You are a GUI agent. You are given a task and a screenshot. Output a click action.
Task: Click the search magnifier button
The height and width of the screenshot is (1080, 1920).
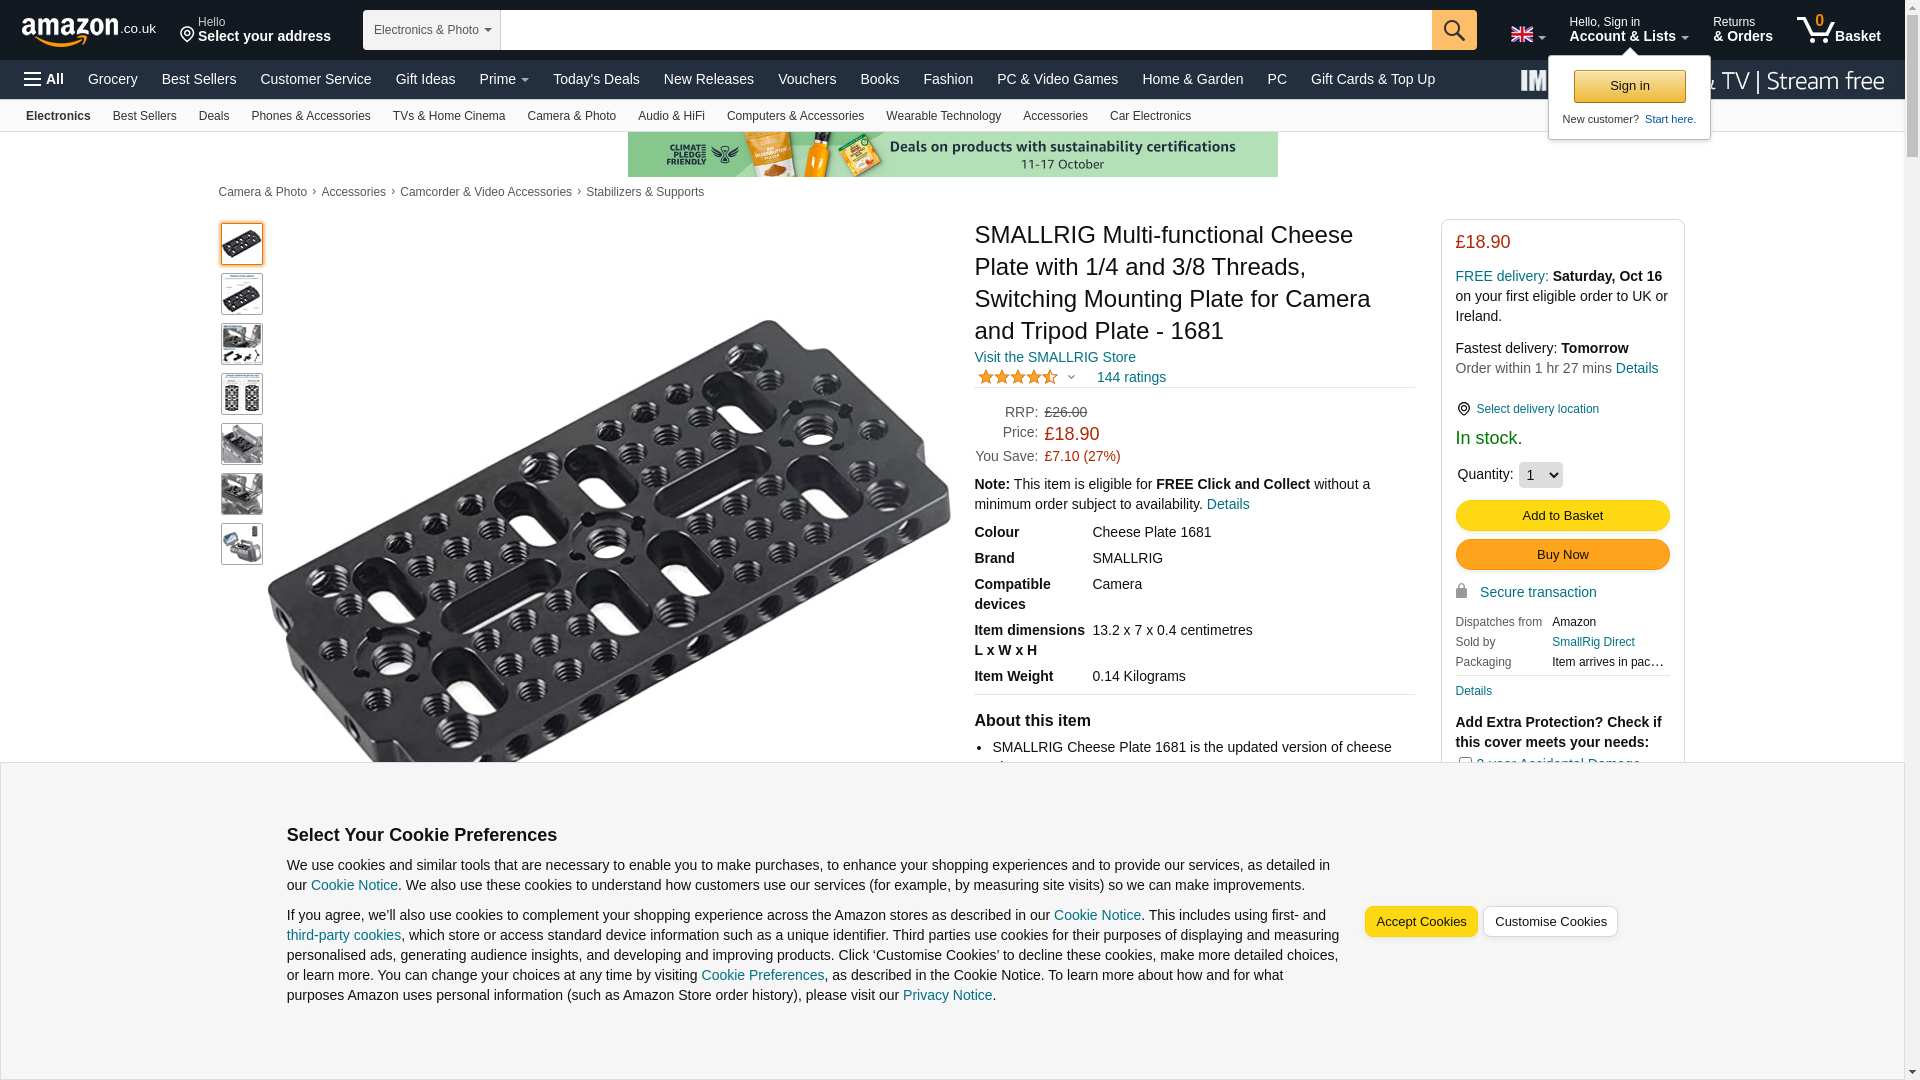click(x=1454, y=30)
